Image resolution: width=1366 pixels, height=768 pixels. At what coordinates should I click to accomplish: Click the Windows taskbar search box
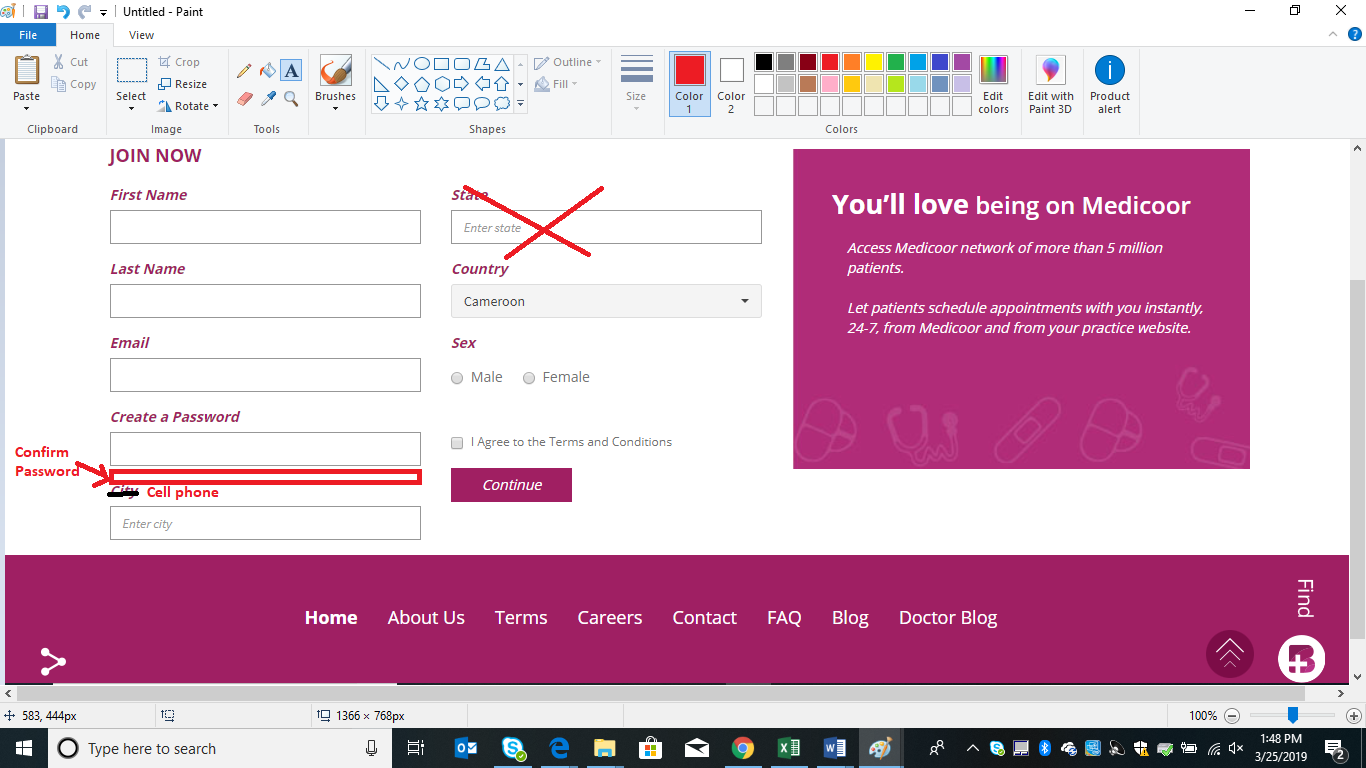pos(221,748)
